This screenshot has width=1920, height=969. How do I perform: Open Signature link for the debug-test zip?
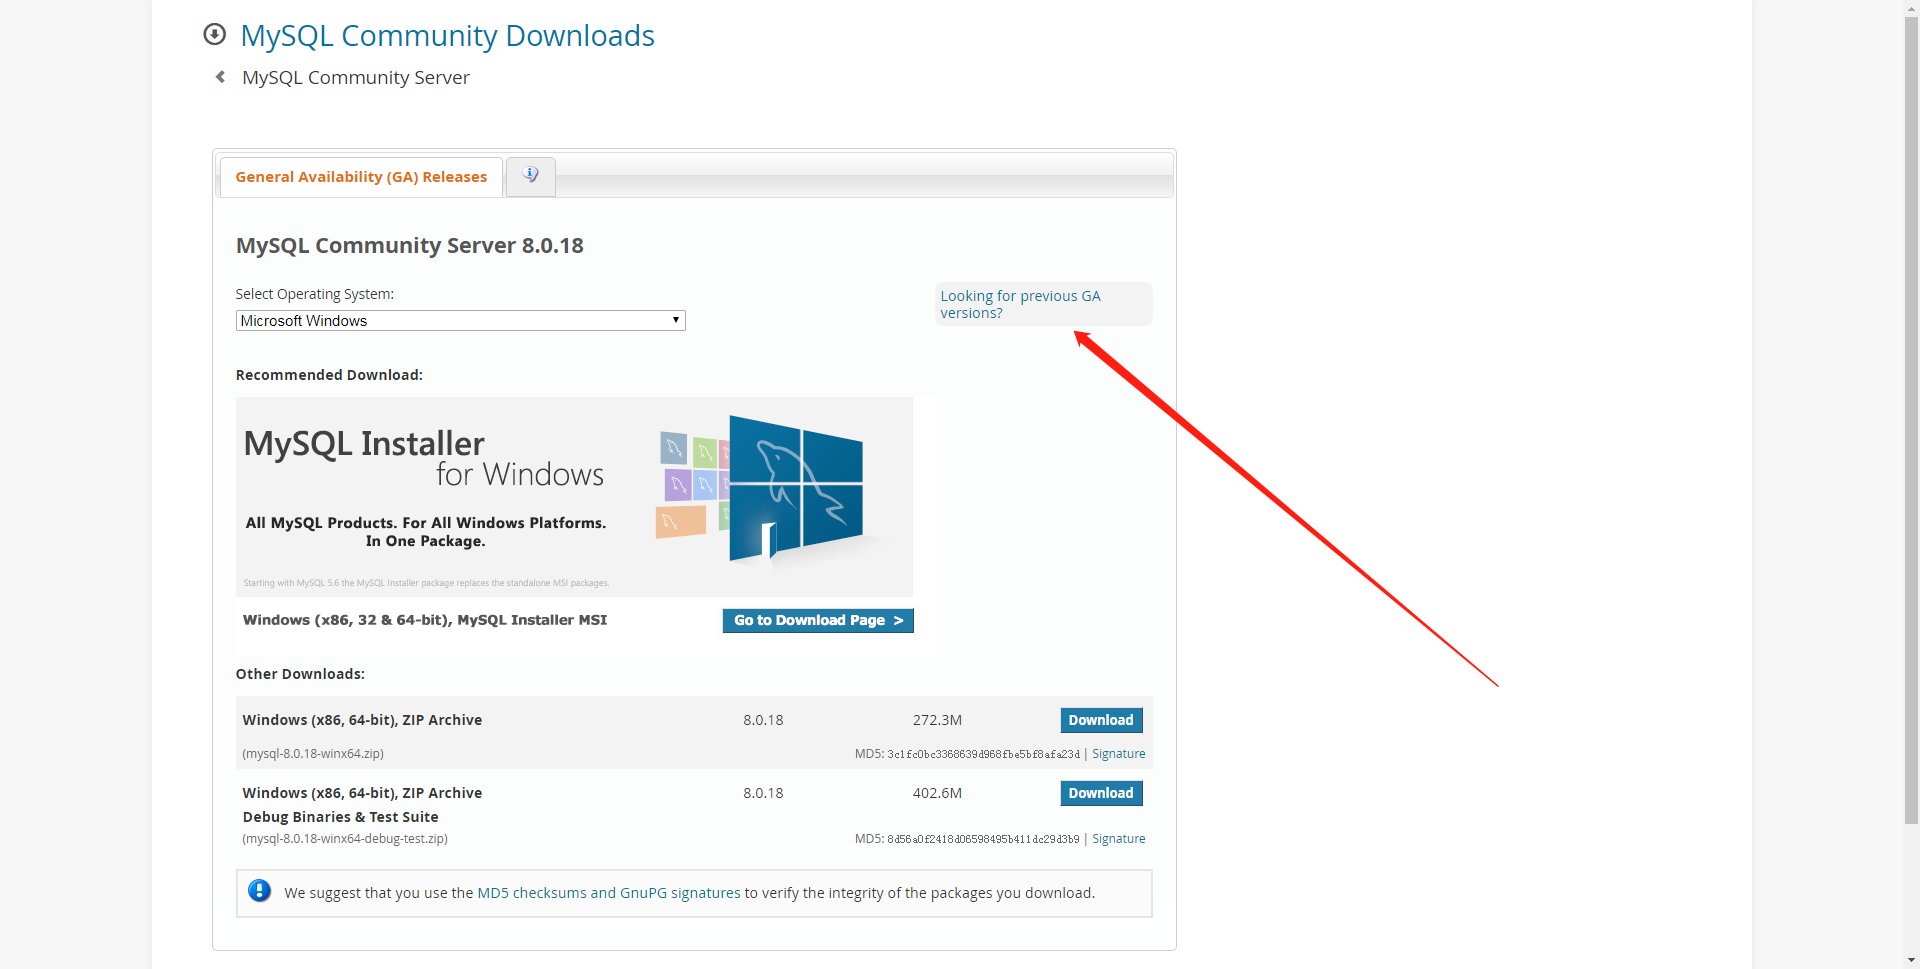point(1118,839)
